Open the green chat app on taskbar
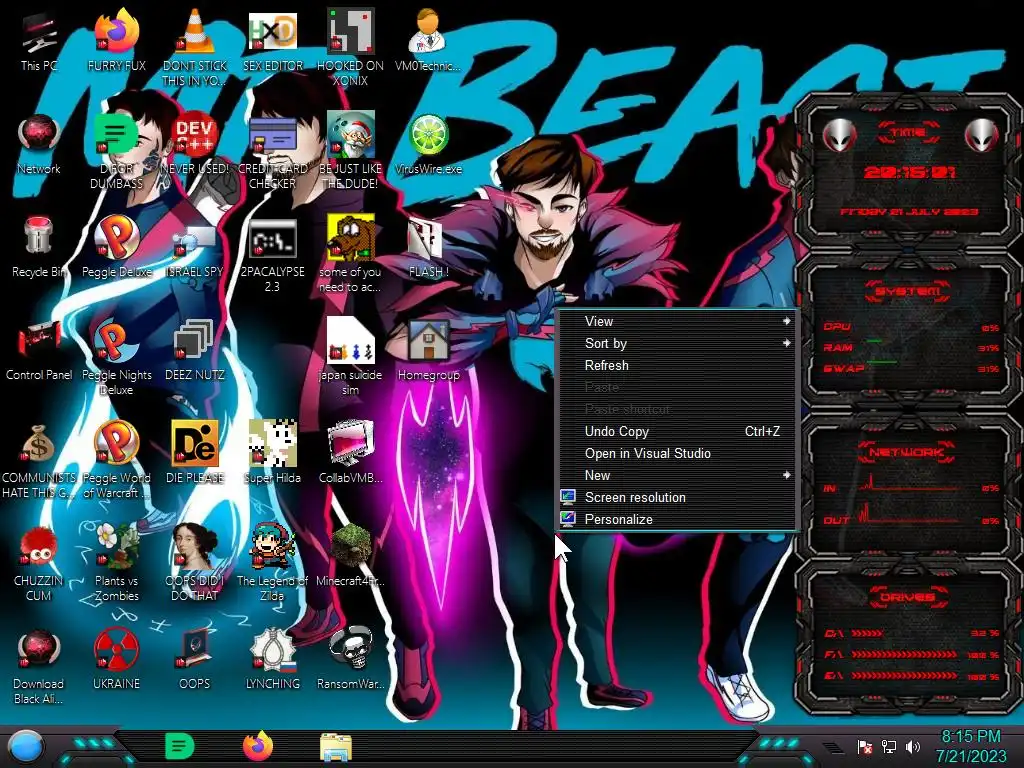The height and width of the screenshot is (768, 1024). pos(180,747)
